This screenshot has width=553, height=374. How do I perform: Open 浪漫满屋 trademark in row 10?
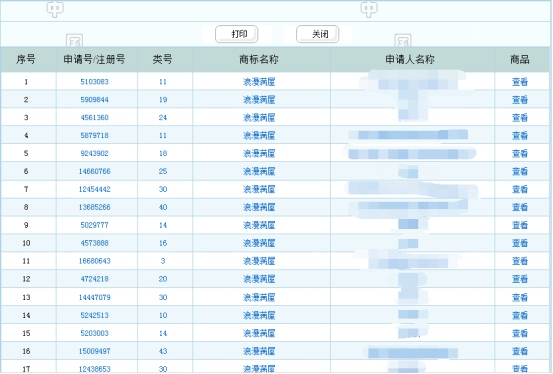pos(259,243)
